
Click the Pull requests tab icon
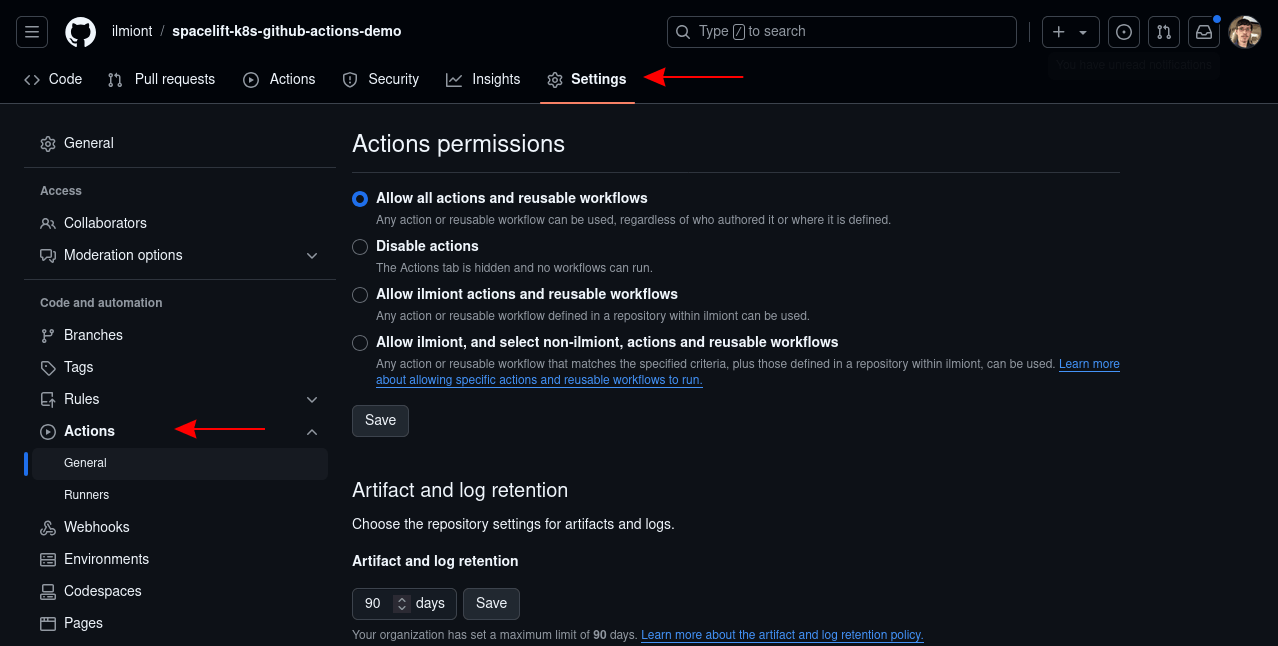click(x=115, y=79)
